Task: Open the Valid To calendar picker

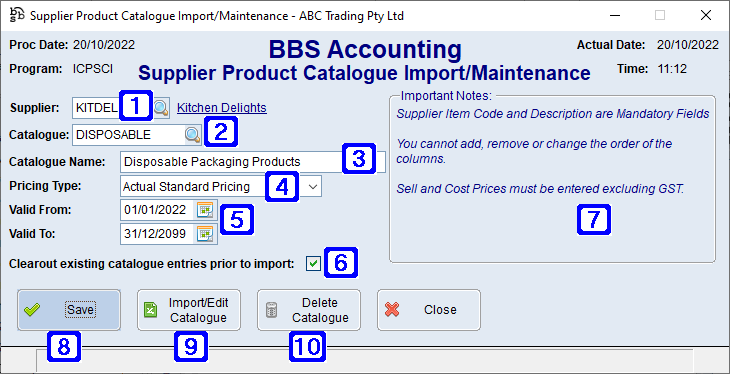Action: pos(204,234)
